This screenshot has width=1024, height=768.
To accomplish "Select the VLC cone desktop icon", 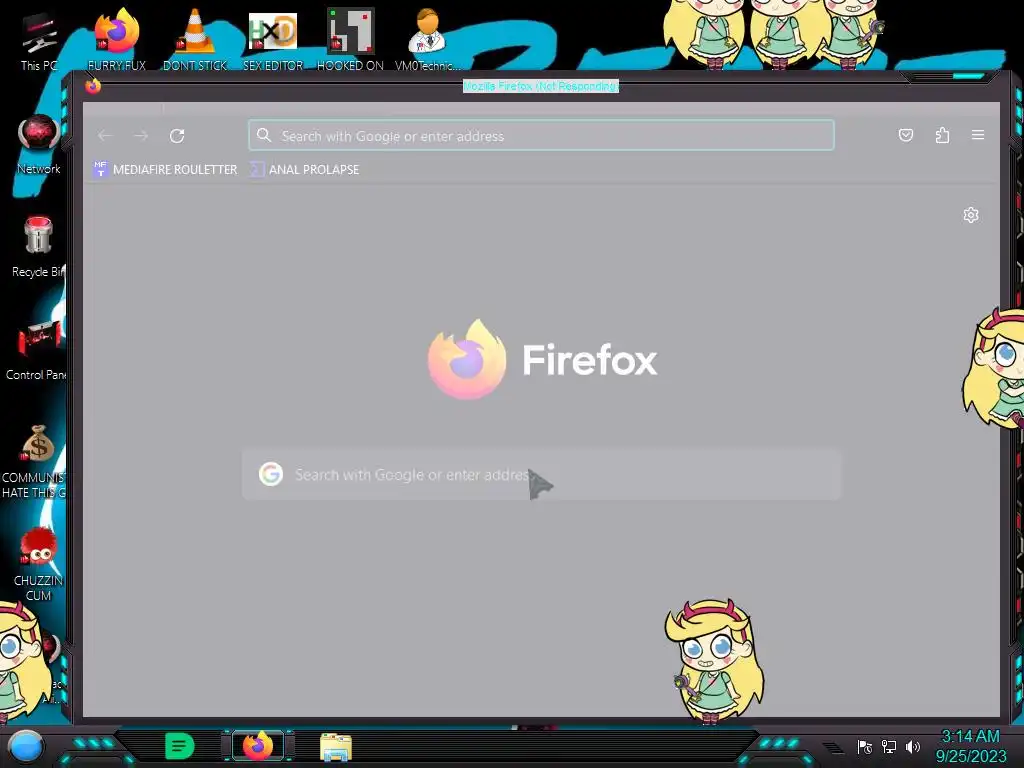I will [195, 39].
